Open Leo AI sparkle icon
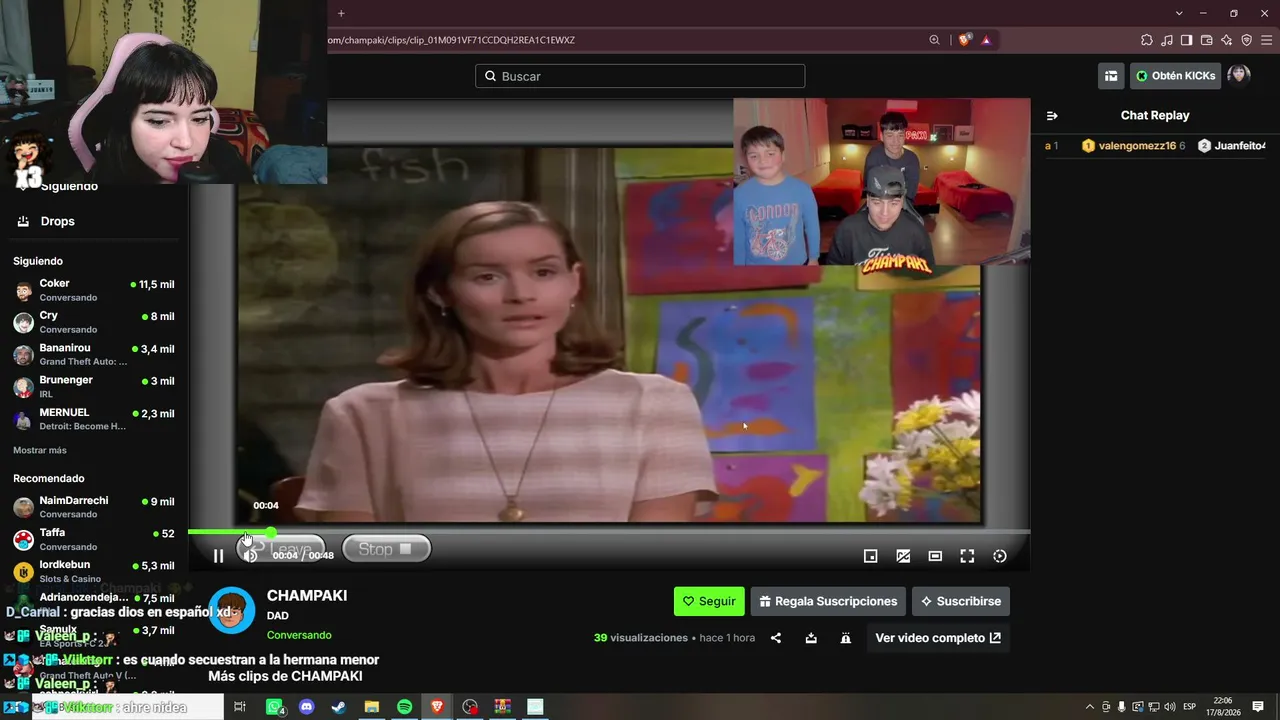The image size is (1280, 720). 1226,40
